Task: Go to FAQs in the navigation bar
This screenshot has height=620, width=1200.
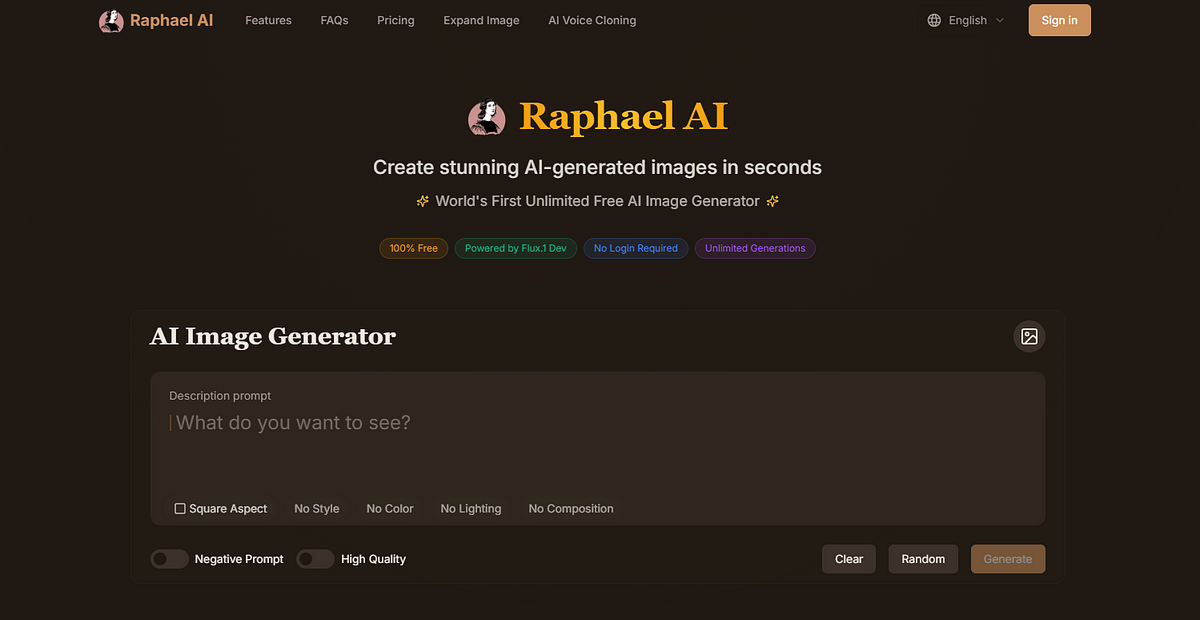Action: (334, 20)
